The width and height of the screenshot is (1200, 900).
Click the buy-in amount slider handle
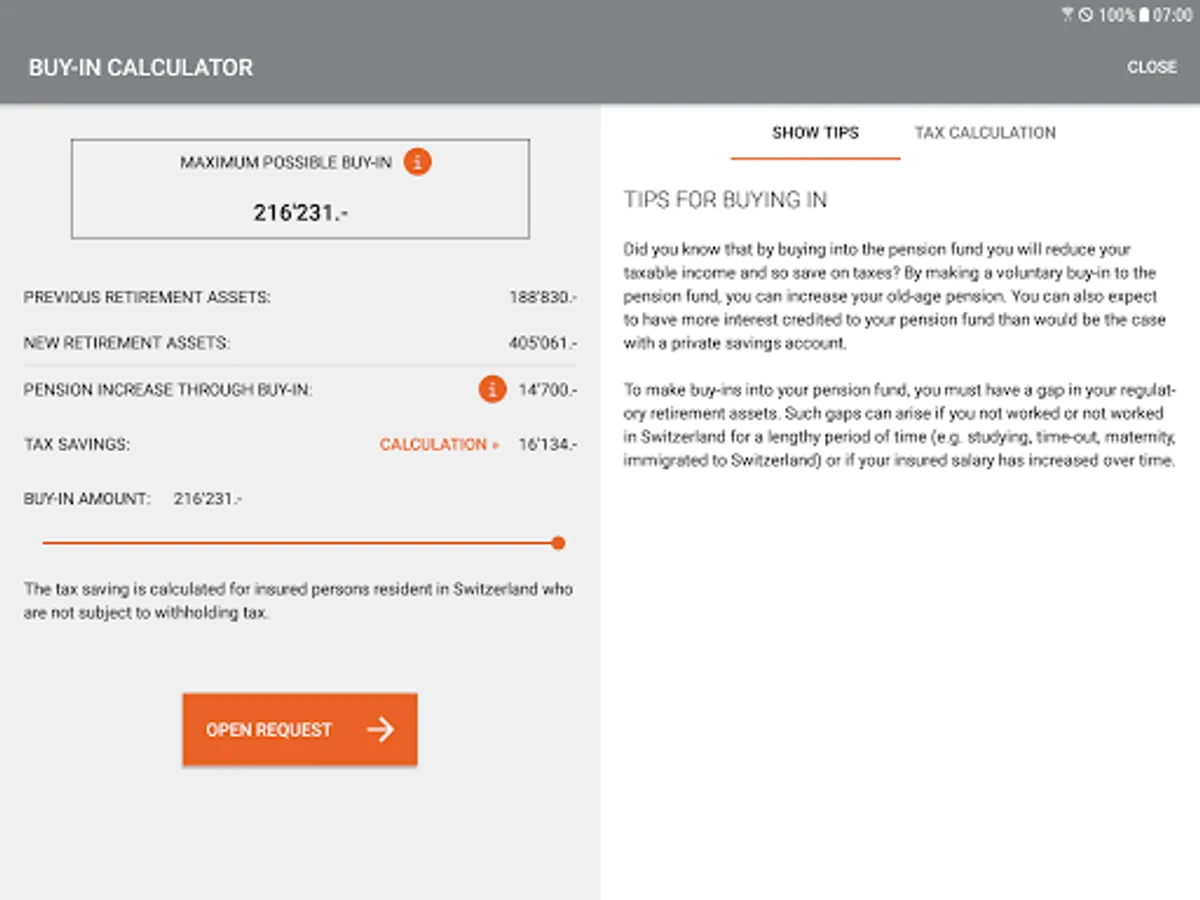point(558,543)
